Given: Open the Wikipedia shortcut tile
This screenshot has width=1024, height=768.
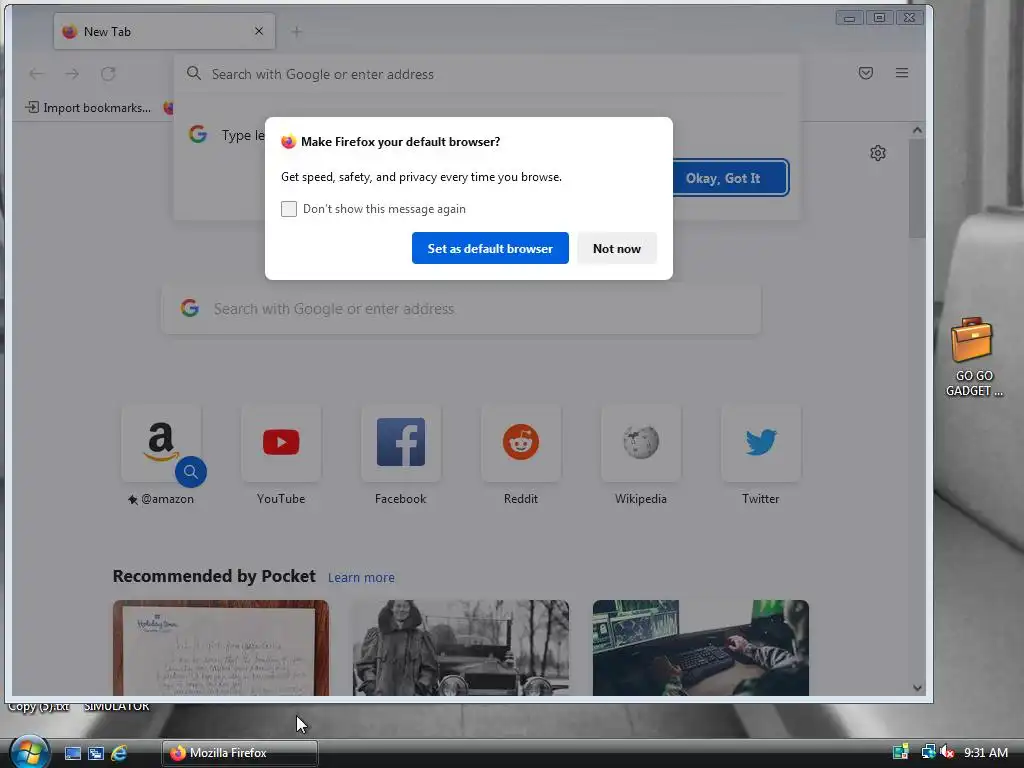Looking at the screenshot, I should click(641, 442).
